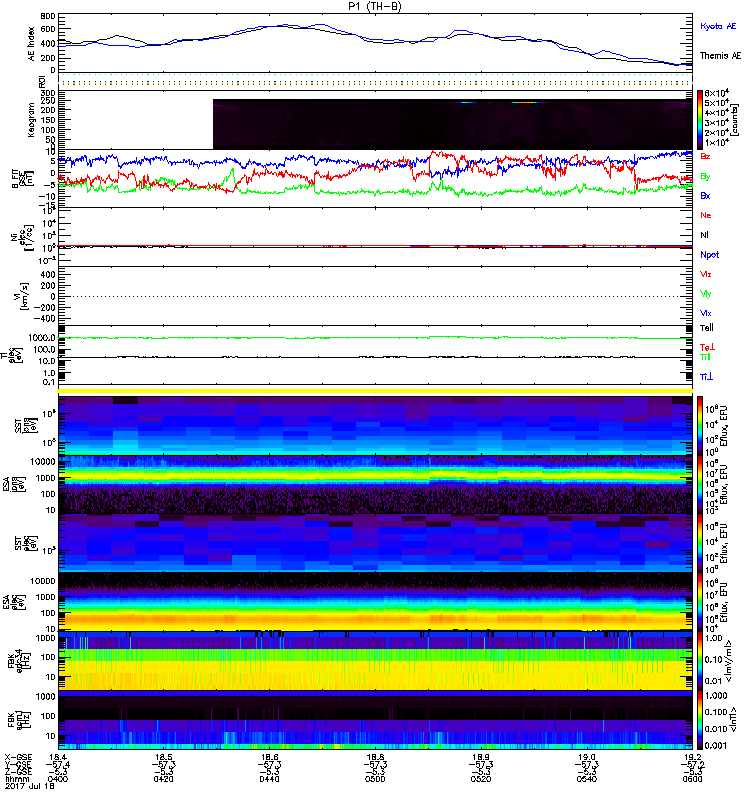Click the Keogram counts color bar
The width and height of the screenshot is (750, 800).
click(x=700, y=120)
